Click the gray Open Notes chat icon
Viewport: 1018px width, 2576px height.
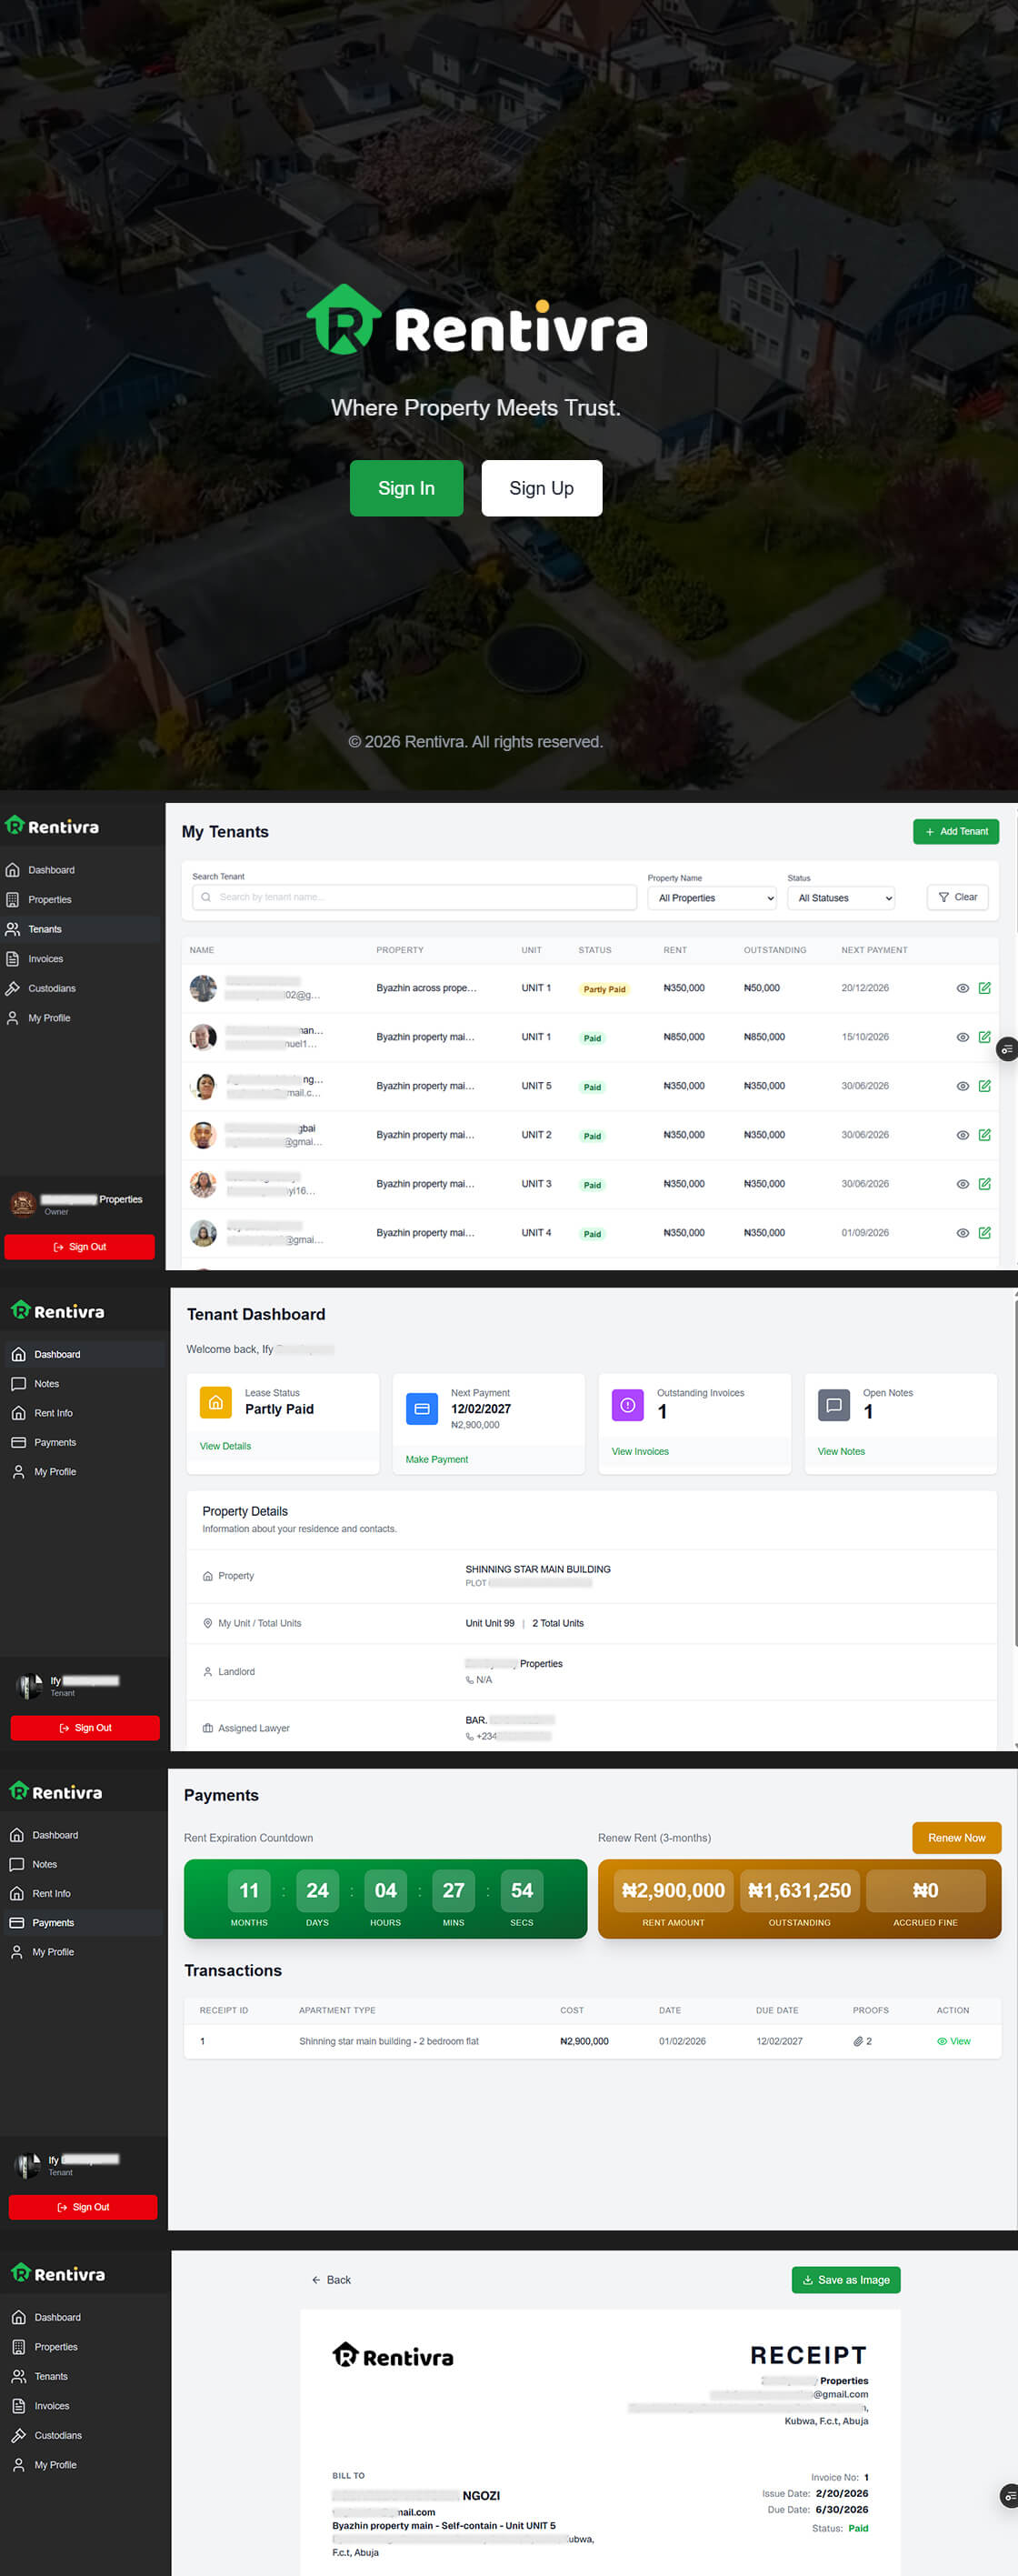tap(833, 1405)
